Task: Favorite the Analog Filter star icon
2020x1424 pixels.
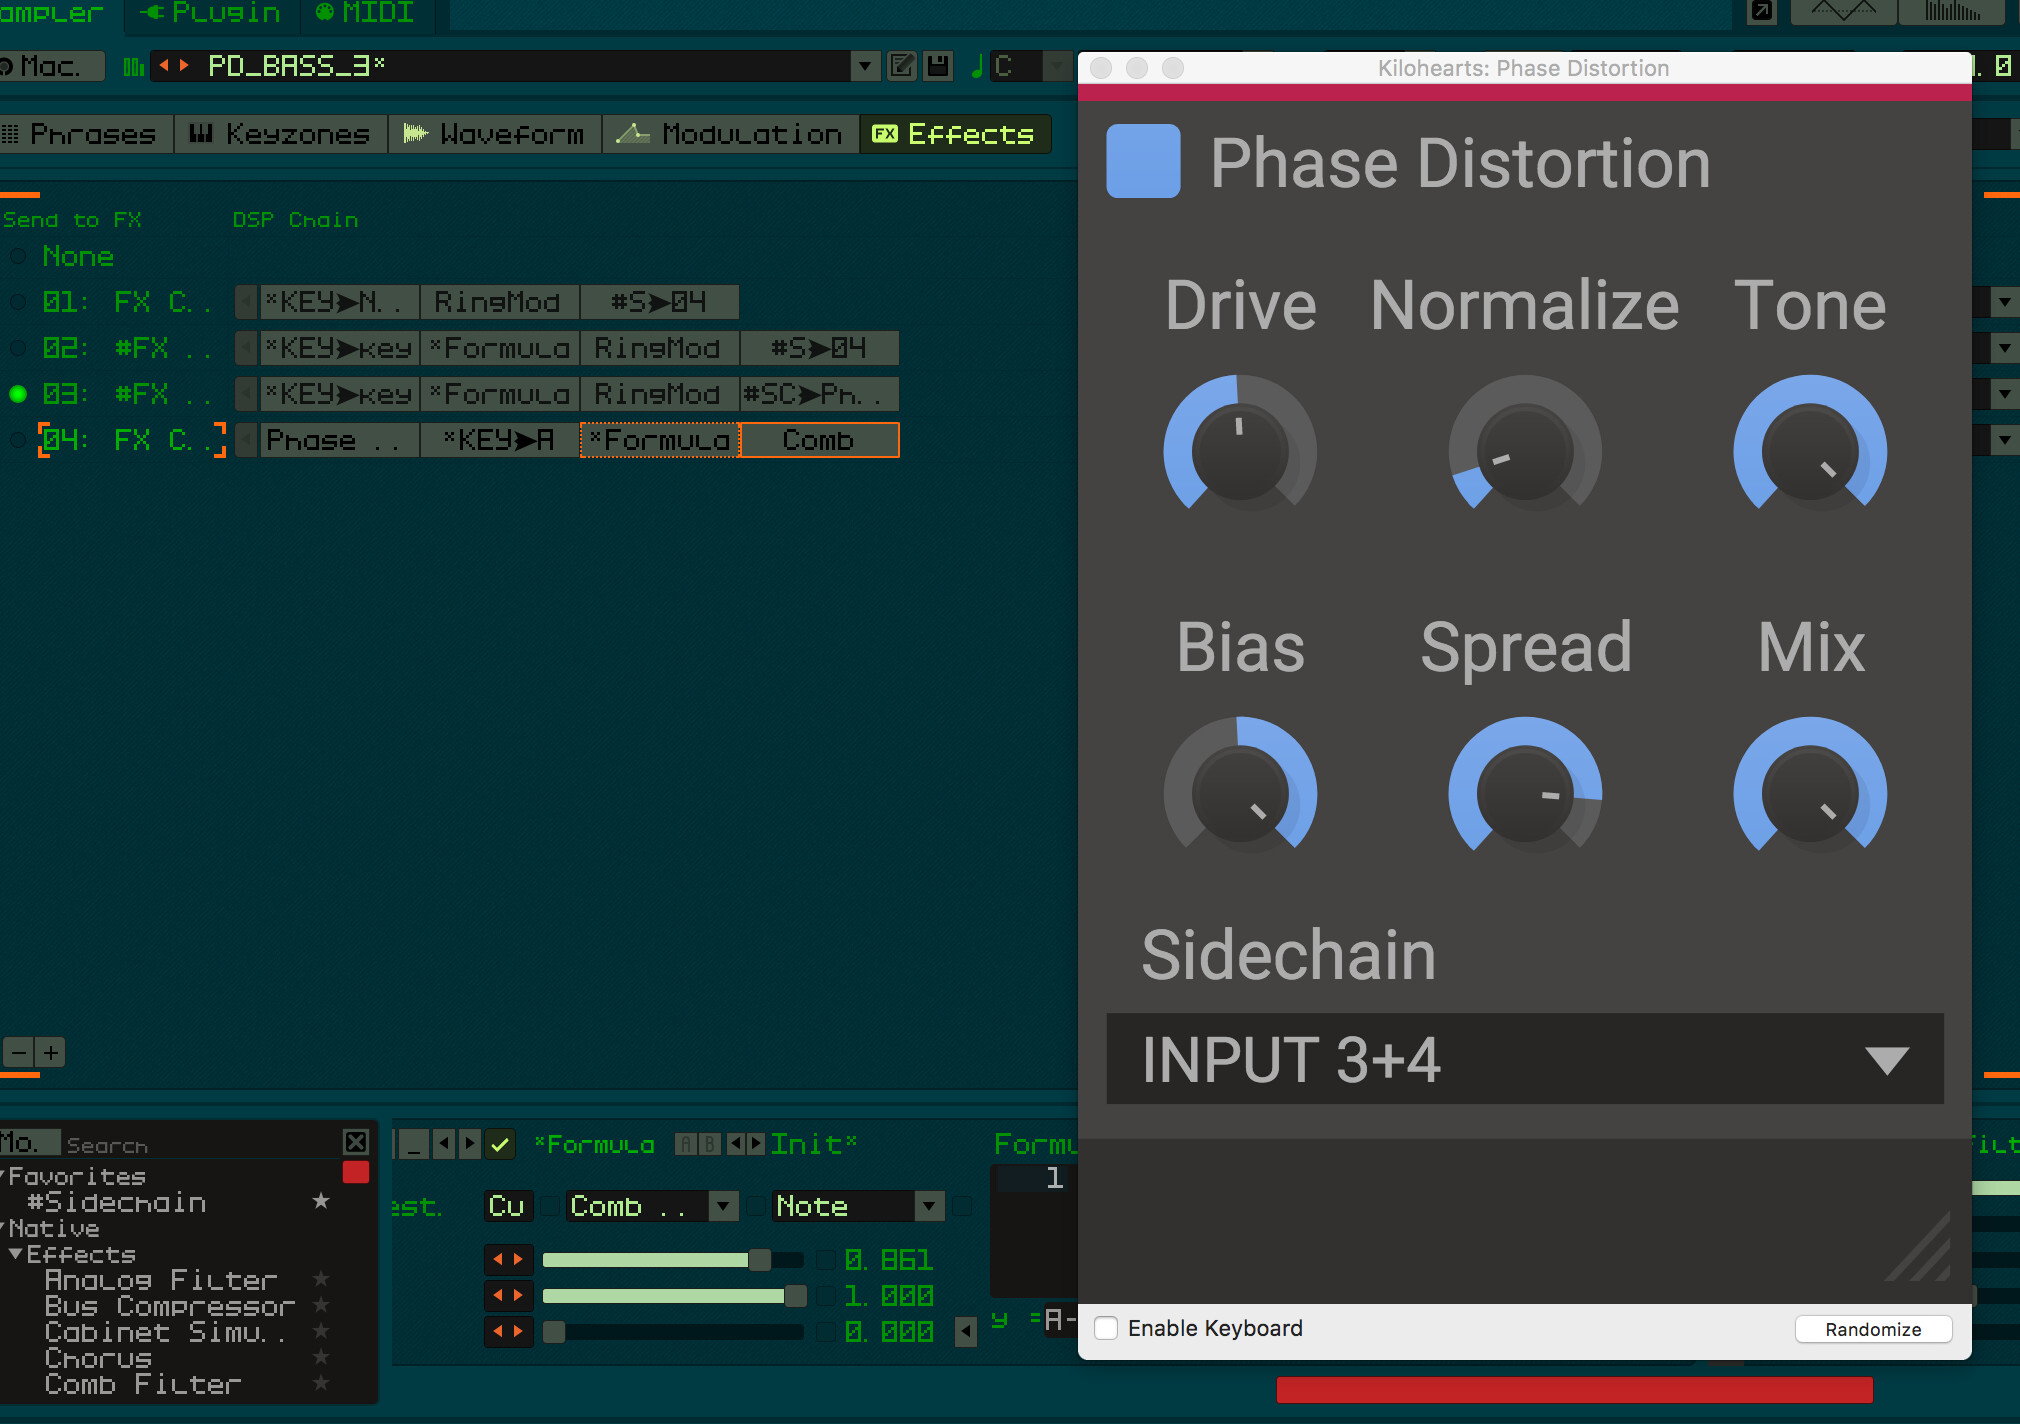Action: pyautogui.click(x=321, y=1279)
